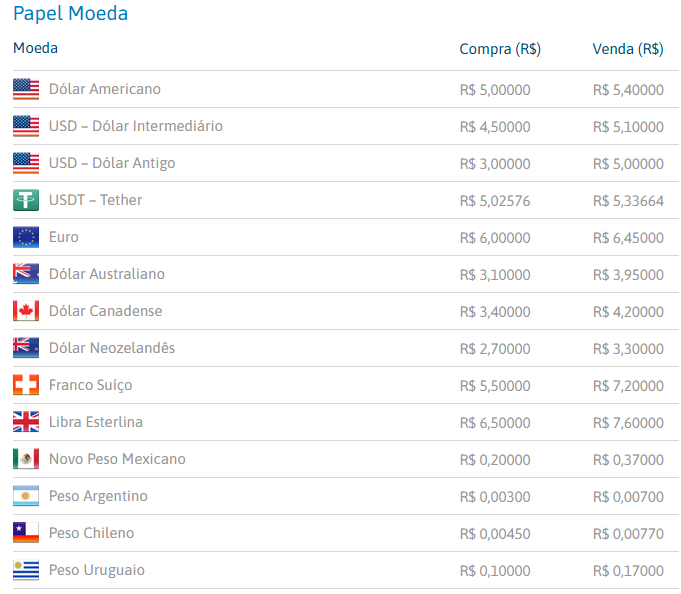The height and width of the screenshot is (594, 681).
Task: Click the Peso Uruguaio flag icon
Action: 26,570
